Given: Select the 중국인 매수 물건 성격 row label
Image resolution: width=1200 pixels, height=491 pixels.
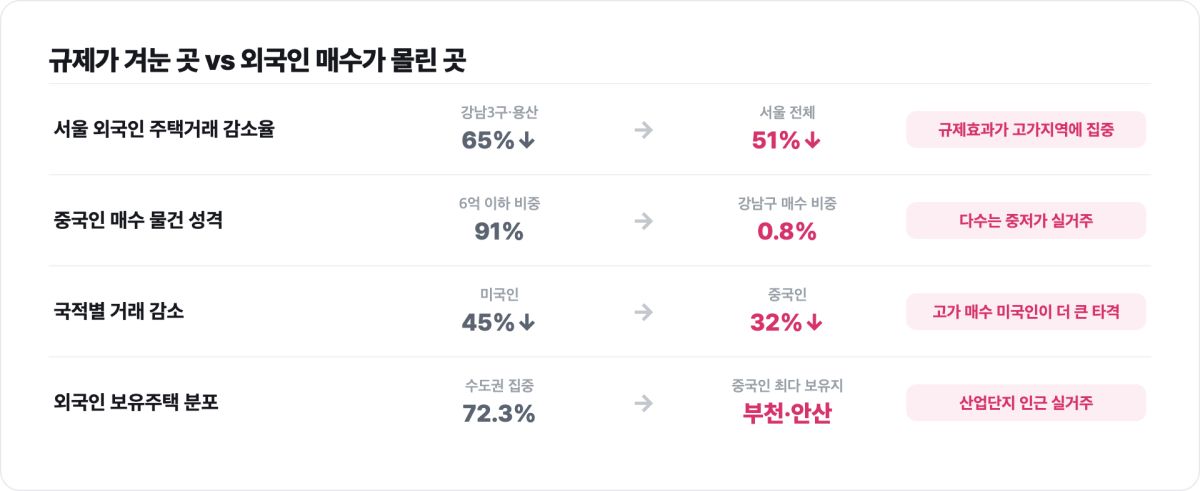Looking at the screenshot, I should [138, 220].
